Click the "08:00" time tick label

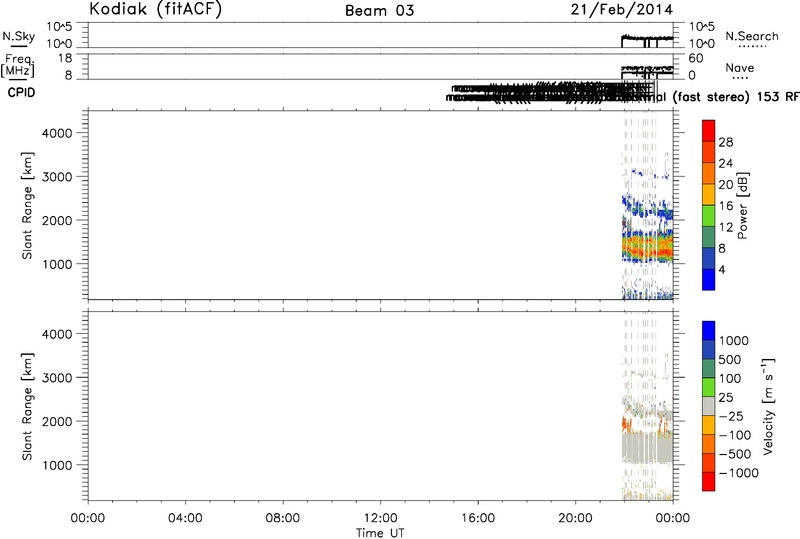(x=283, y=518)
